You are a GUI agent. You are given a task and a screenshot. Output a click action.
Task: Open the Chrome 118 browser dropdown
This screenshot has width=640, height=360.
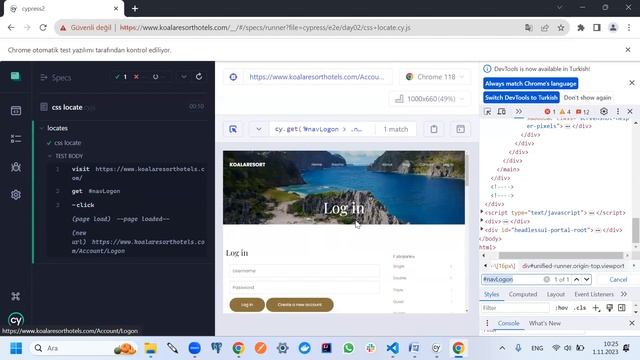tap(435, 77)
